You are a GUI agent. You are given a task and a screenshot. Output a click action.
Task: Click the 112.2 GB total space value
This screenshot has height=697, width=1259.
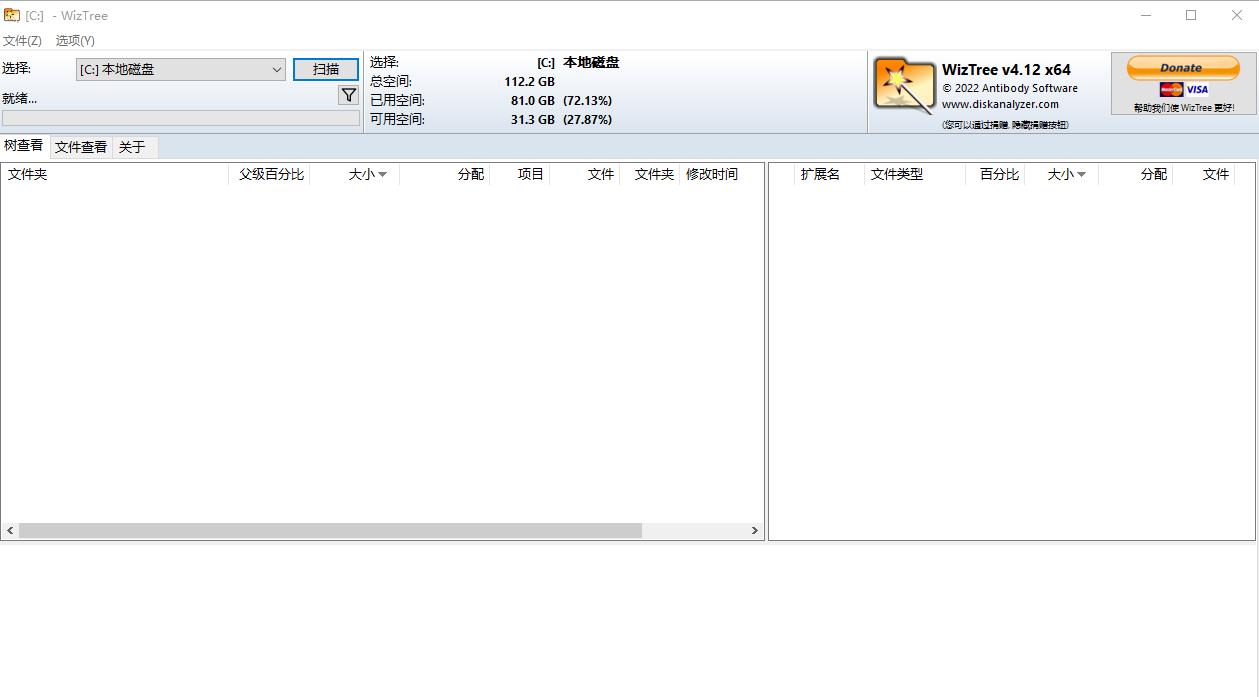point(529,81)
